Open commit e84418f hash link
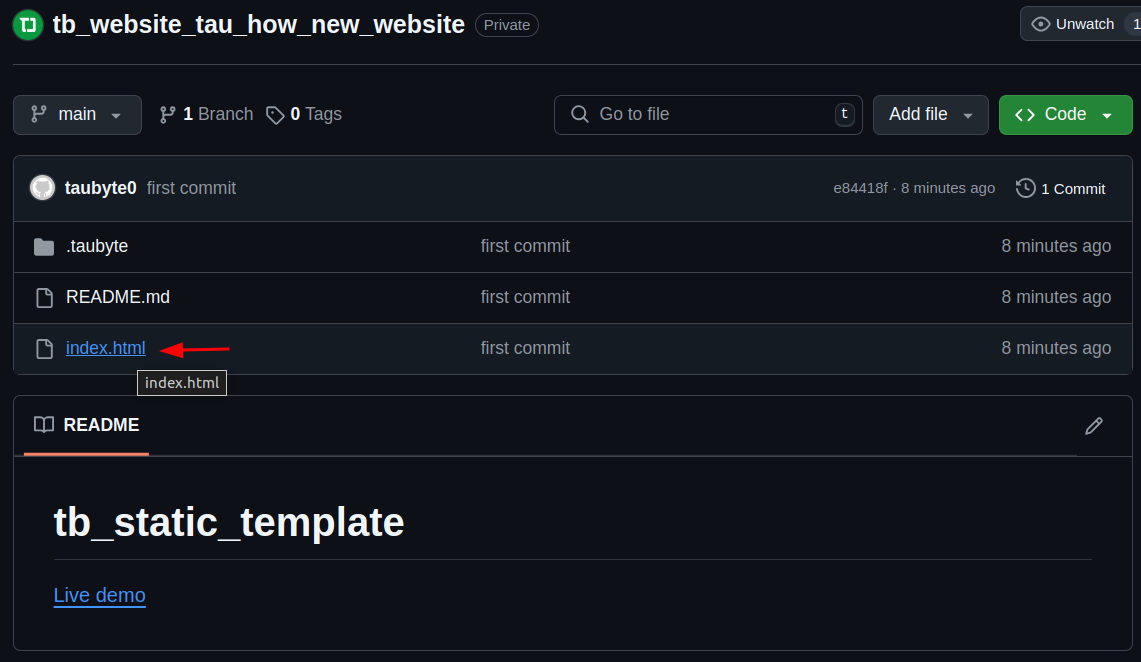Viewport: 1141px width, 662px height. tap(860, 188)
